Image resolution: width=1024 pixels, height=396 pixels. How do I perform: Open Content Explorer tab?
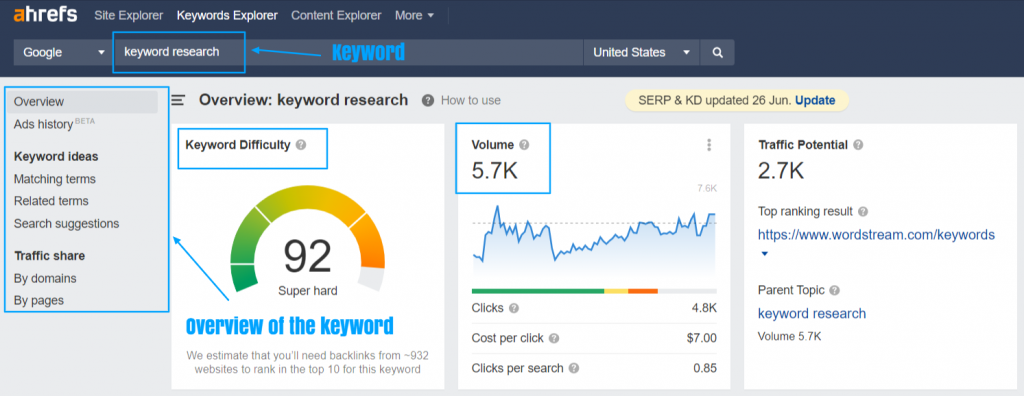point(336,15)
